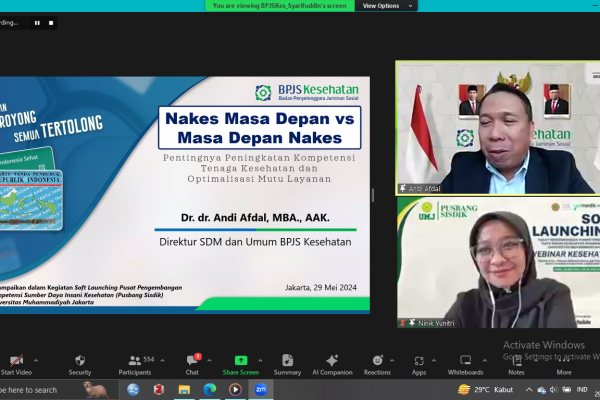Open the Participants panel
Screen dimensions: 600x400
click(x=135, y=365)
